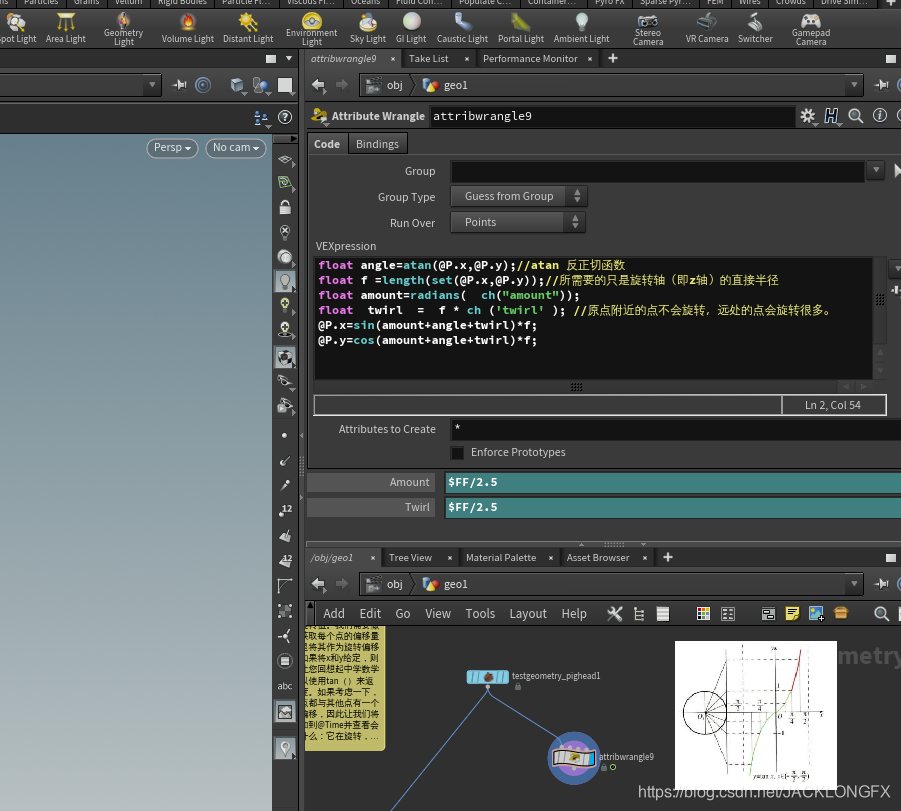Viewport: 901px width, 811px height.
Task: Add an Area Light from the shelf
Action: click(66, 28)
